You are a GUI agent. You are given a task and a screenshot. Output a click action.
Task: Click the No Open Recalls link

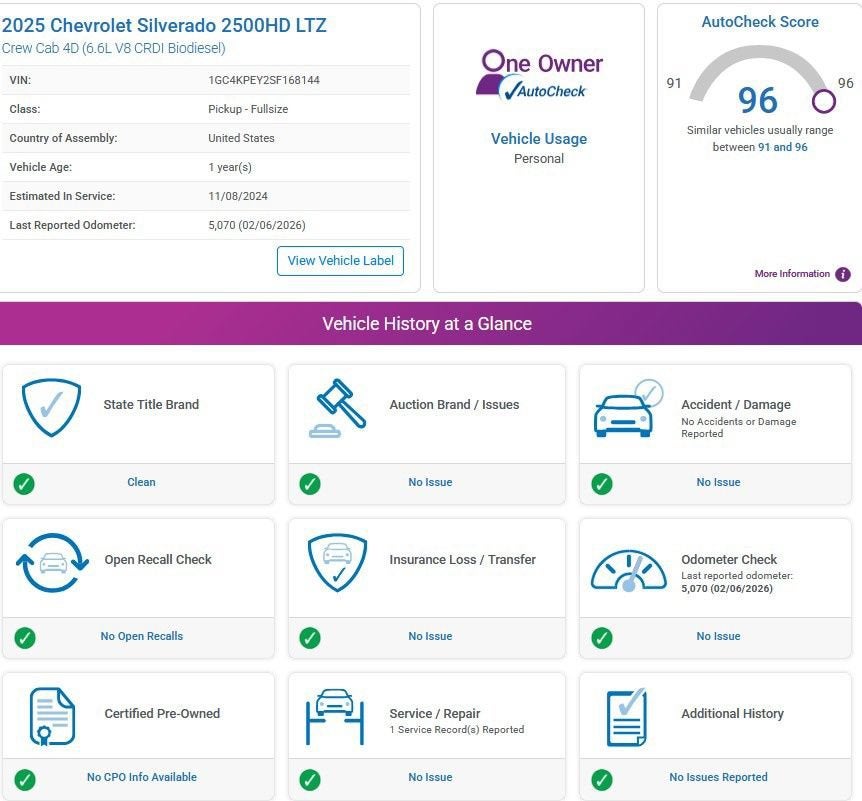[141, 636]
